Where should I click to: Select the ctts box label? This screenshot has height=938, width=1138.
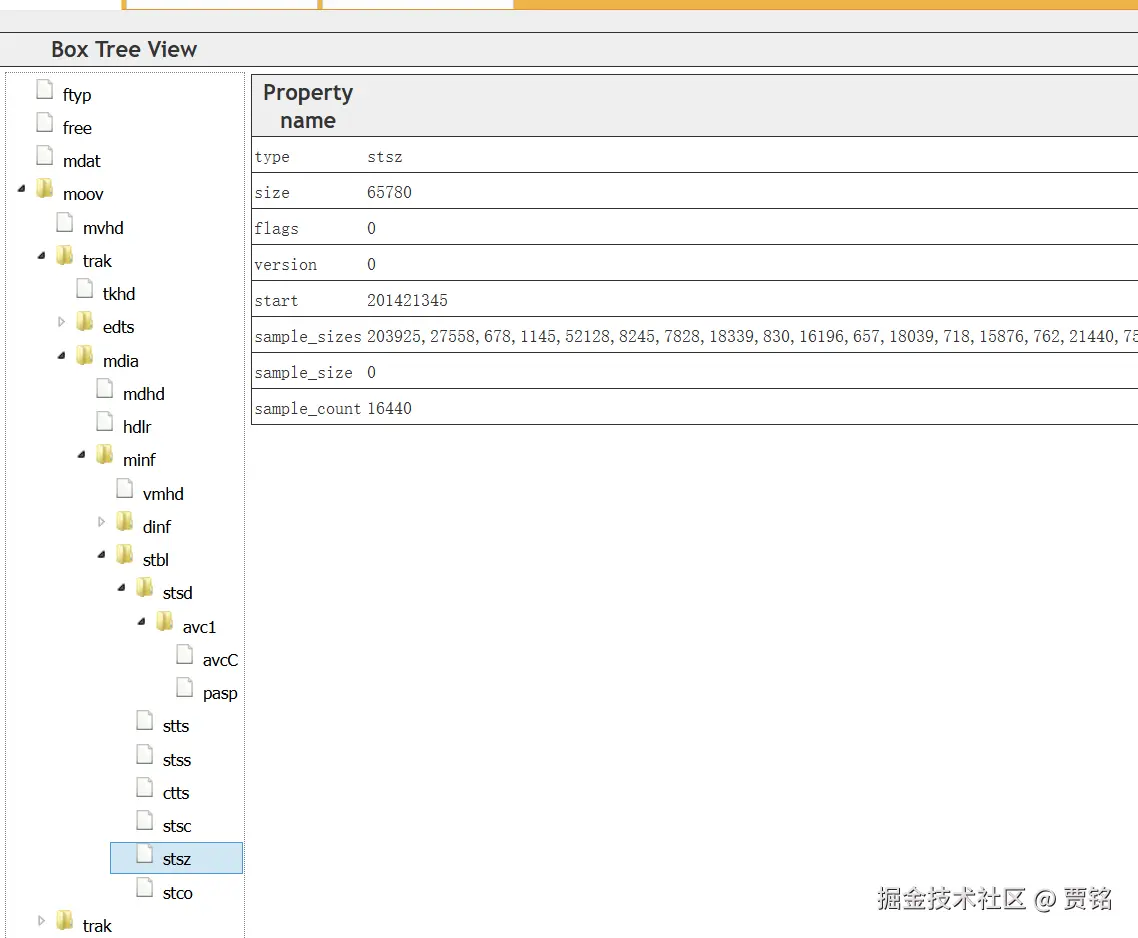(176, 793)
